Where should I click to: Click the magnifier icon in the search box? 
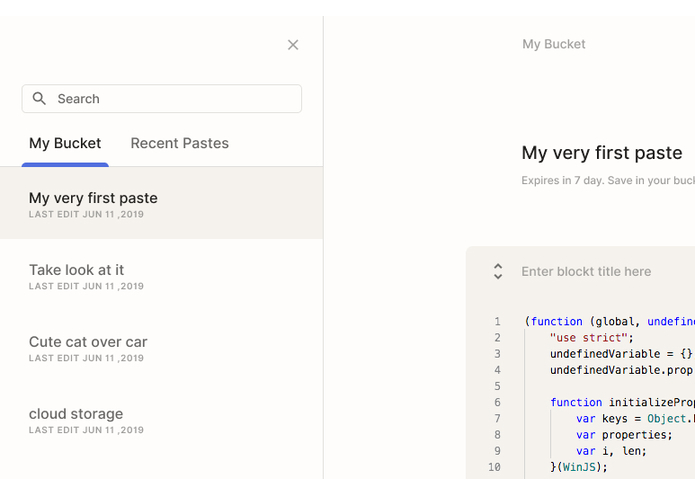point(39,98)
